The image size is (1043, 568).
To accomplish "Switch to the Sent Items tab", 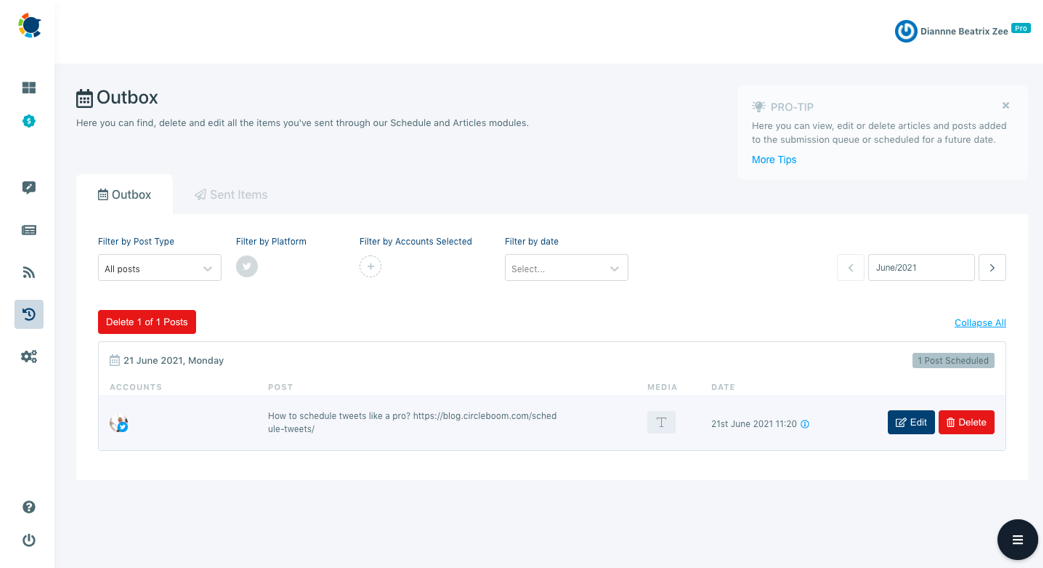I will pos(231,195).
